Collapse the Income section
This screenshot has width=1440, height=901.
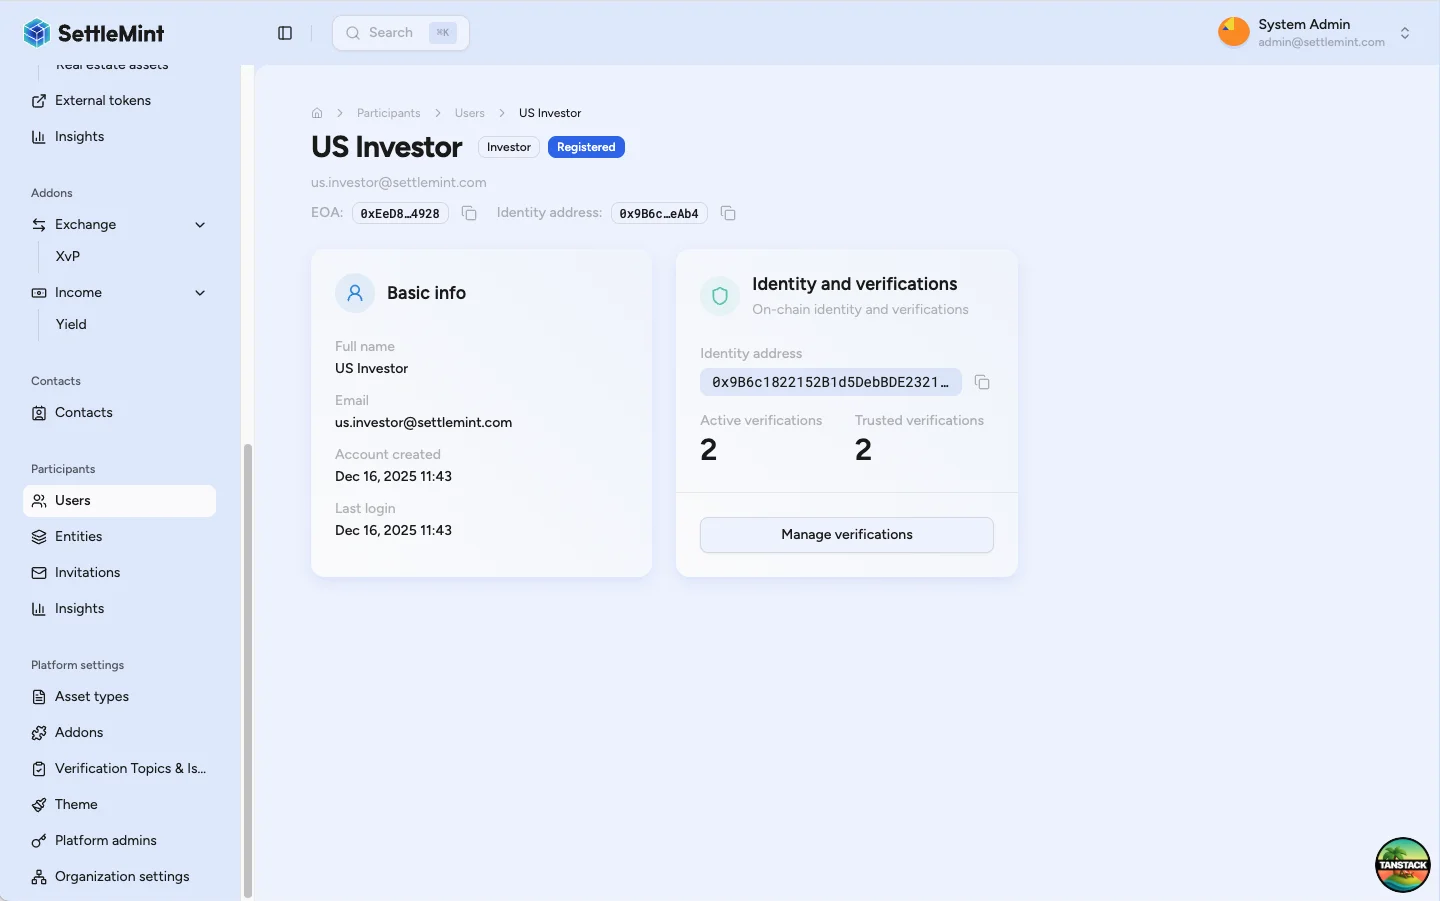[x=200, y=293]
